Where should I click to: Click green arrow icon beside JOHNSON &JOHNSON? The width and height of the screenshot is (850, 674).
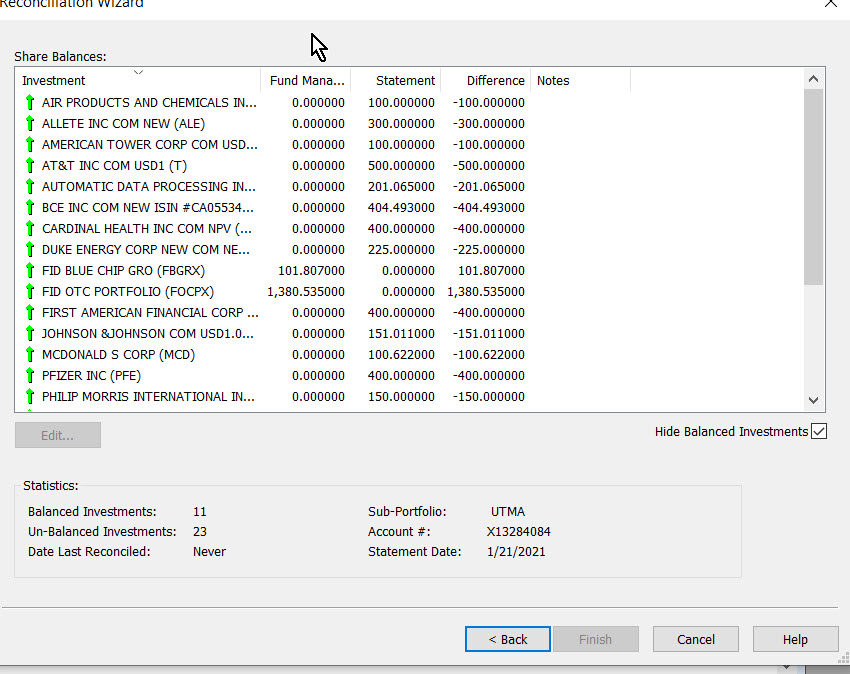[30, 333]
